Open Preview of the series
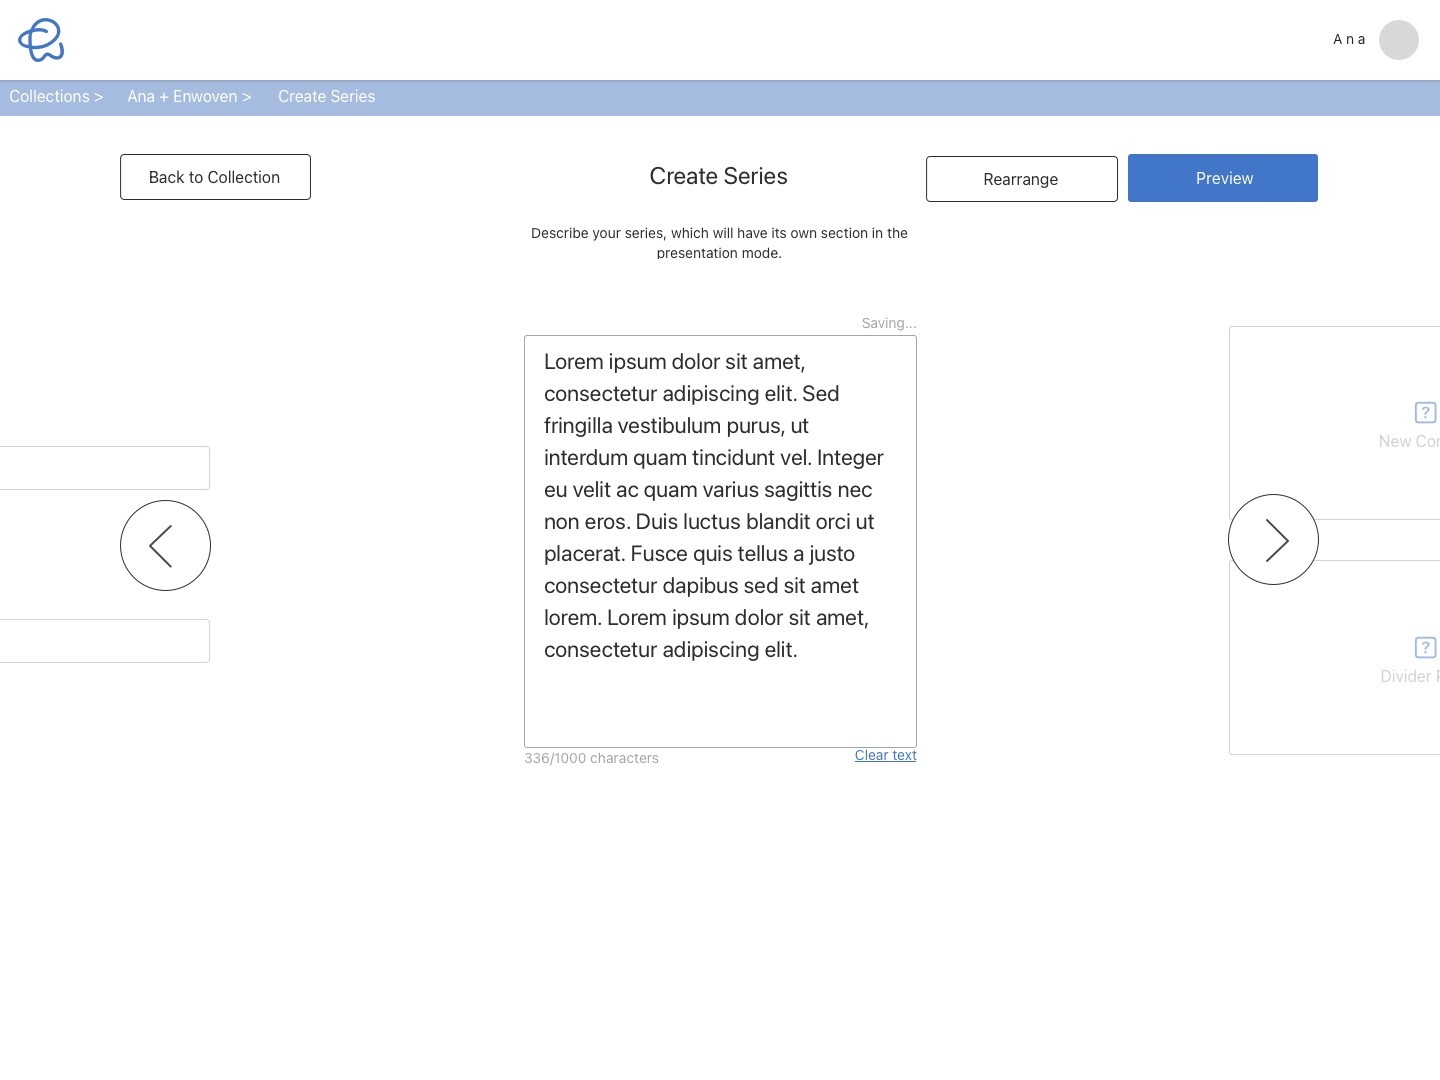The image size is (1440, 1080). pyautogui.click(x=1222, y=178)
